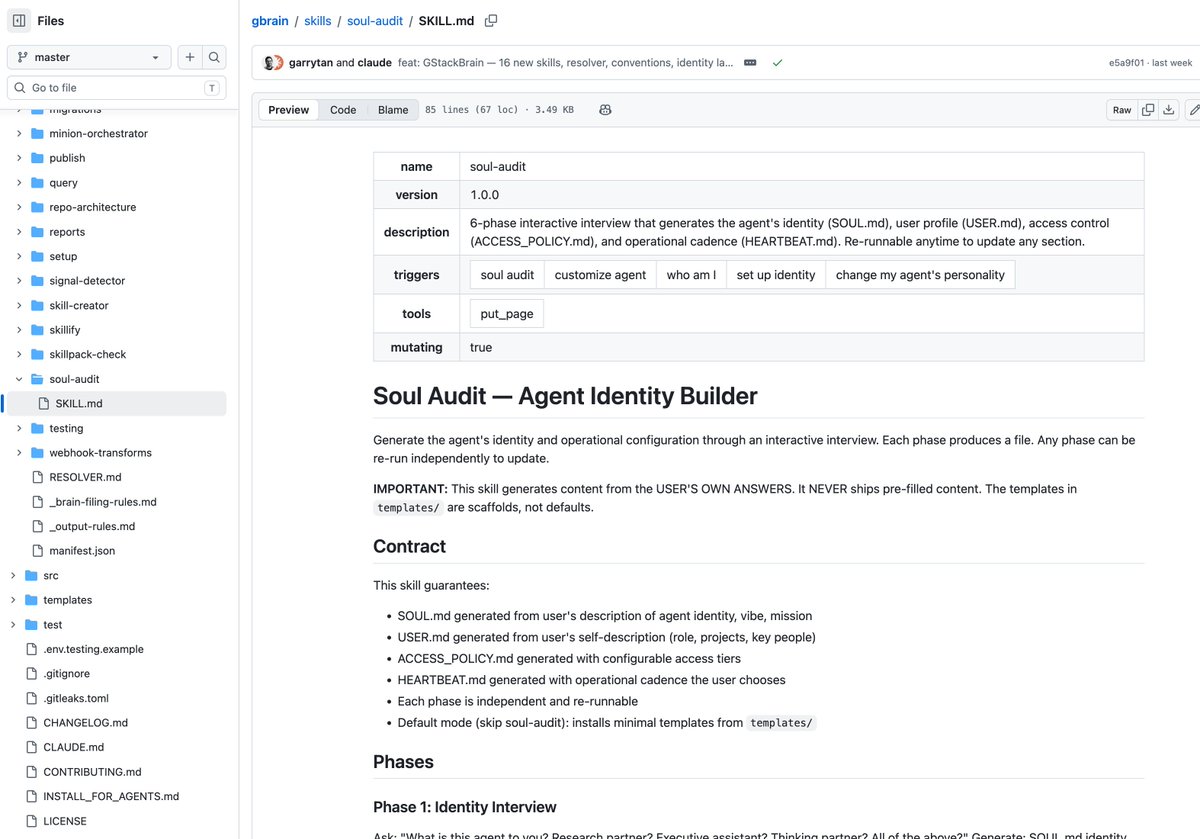Open soul-audit breadcrumb link
The image size is (1200, 839).
(x=377, y=21)
